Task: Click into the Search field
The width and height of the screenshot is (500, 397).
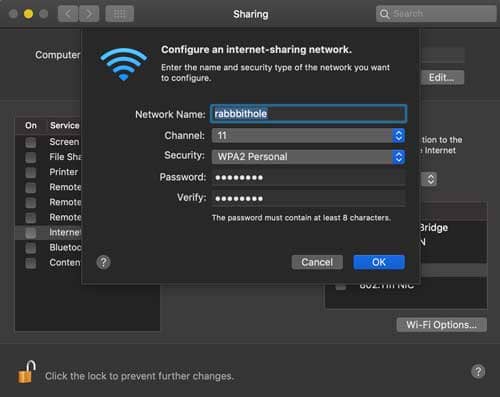Action: [x=436, y=14]
